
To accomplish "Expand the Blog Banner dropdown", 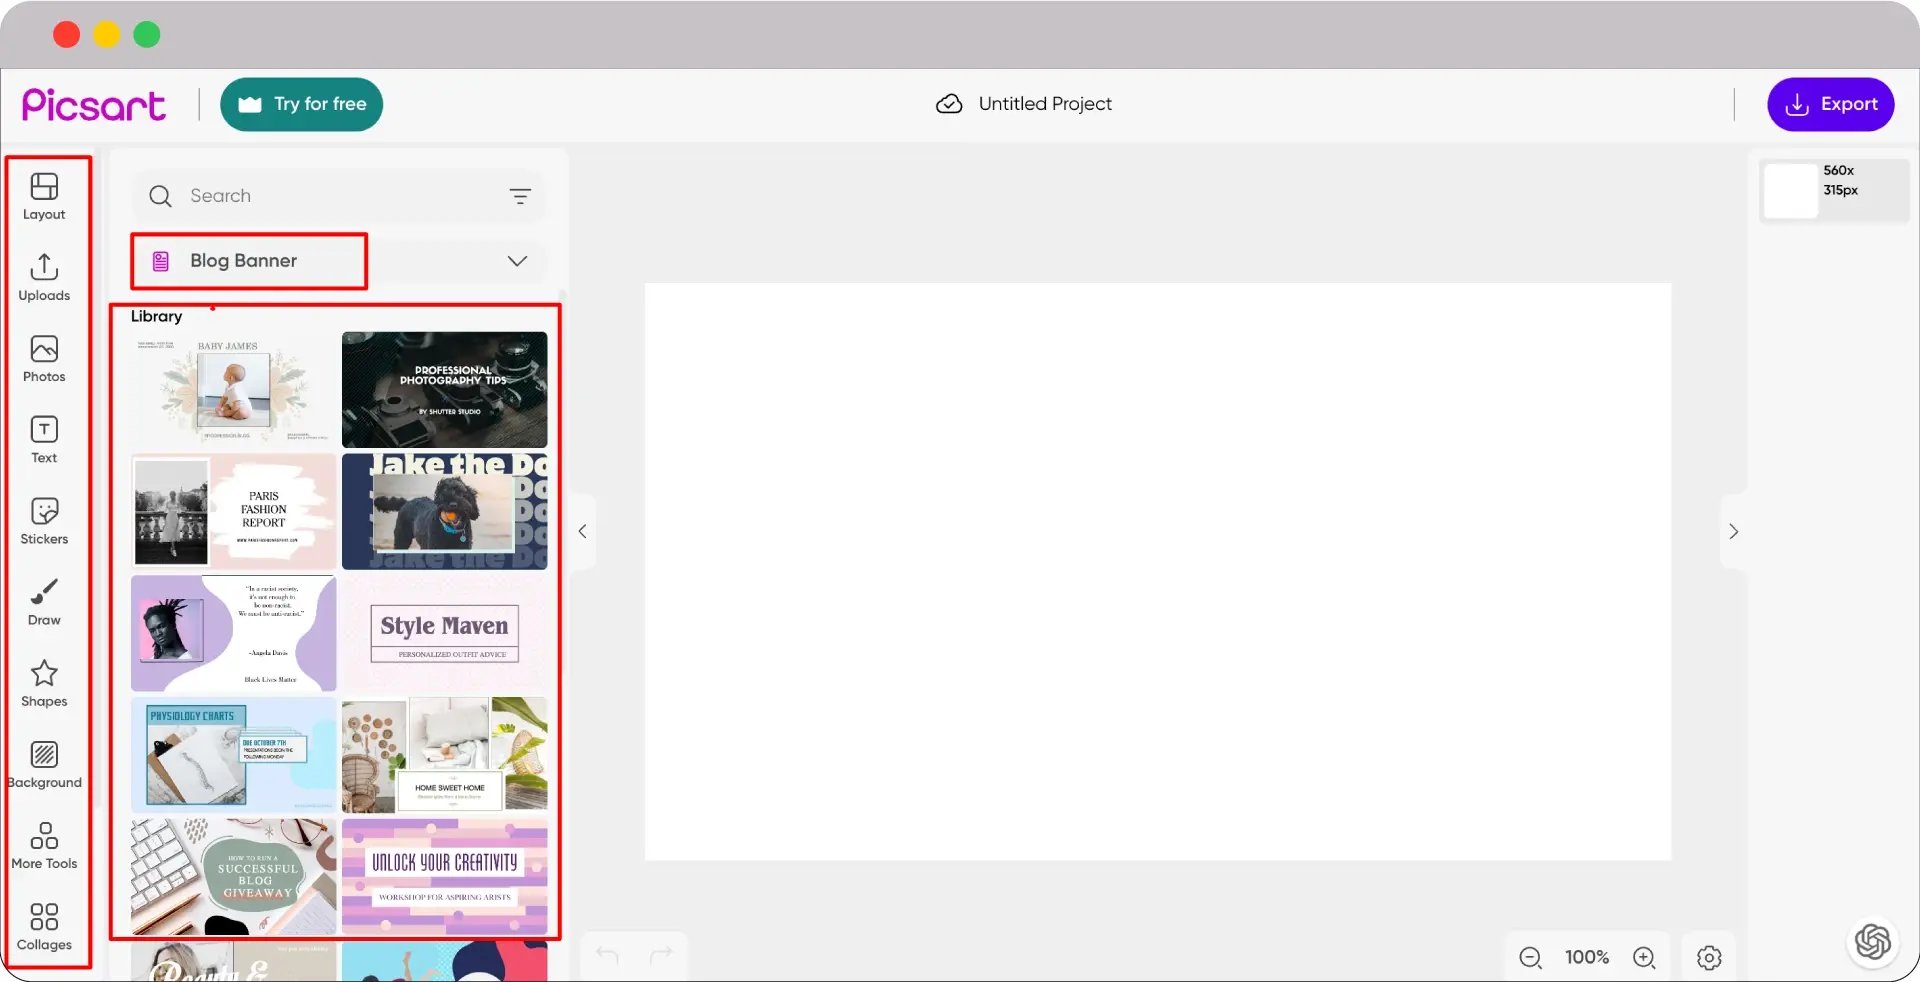I will 516,261.
